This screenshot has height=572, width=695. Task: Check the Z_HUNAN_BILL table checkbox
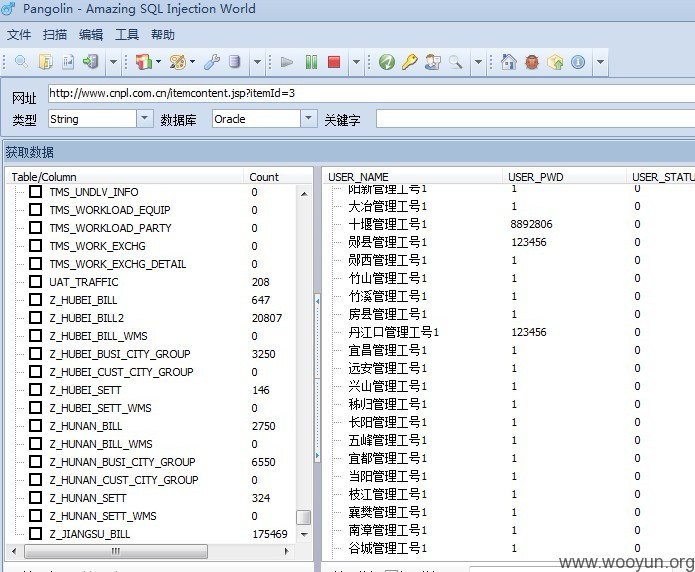(35, 426)
